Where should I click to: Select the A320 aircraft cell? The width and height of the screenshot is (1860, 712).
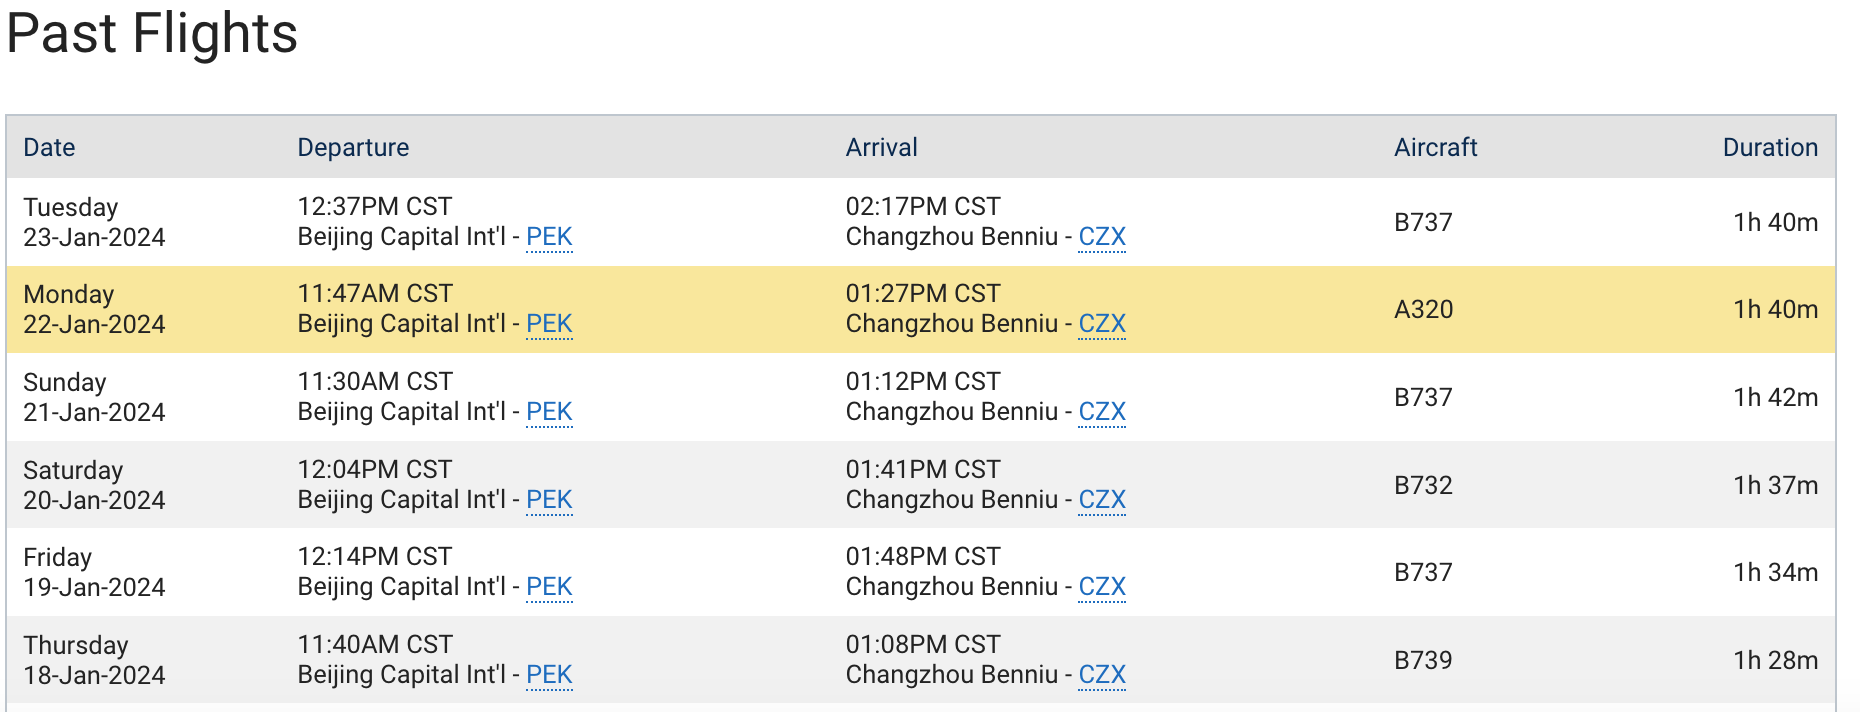1423,310
